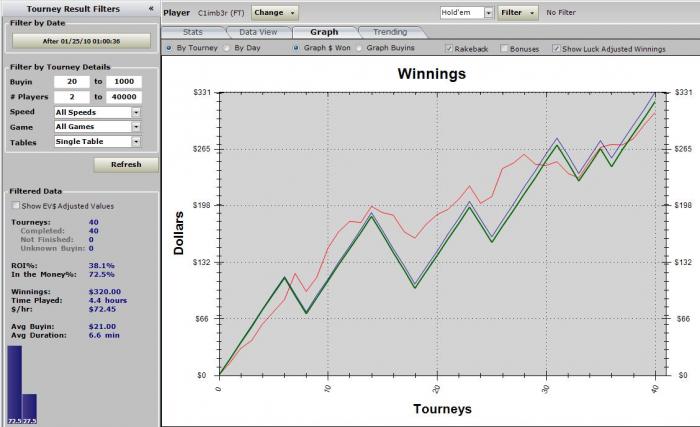The image size is (700, 427).
Task: Click the Dollars y-axis label
Action: 179,233
